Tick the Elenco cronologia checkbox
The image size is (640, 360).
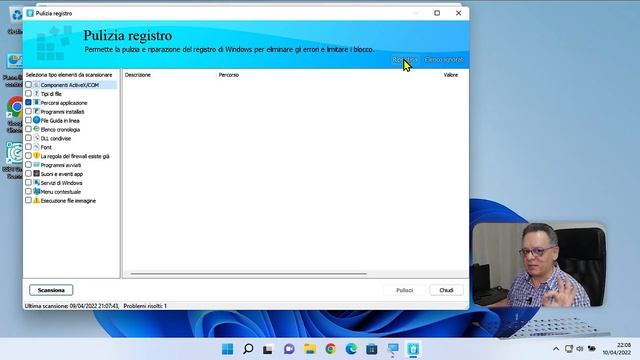click(28, 129)
